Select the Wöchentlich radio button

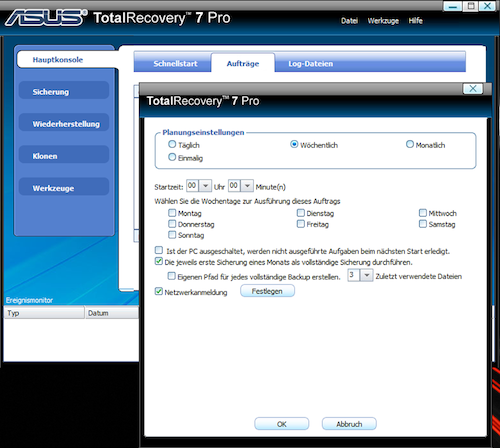tap(294, 144)
